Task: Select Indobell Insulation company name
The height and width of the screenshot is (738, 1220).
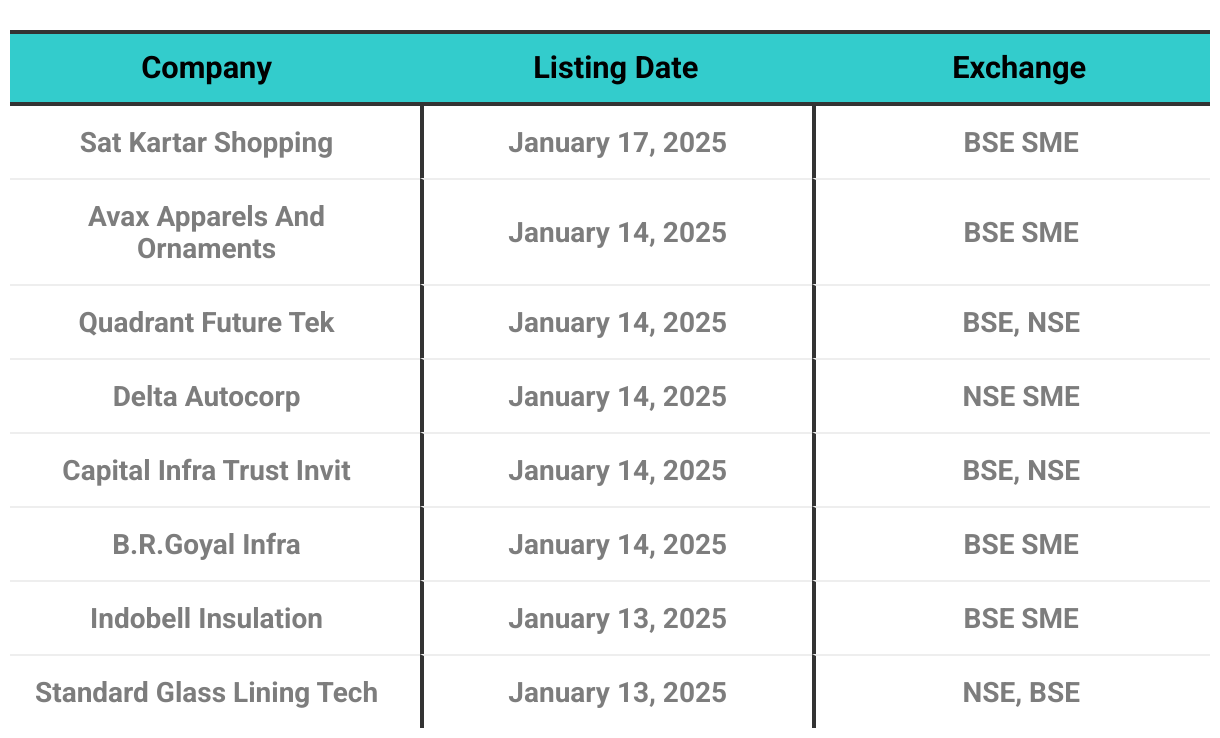Action: pos(206,618)
